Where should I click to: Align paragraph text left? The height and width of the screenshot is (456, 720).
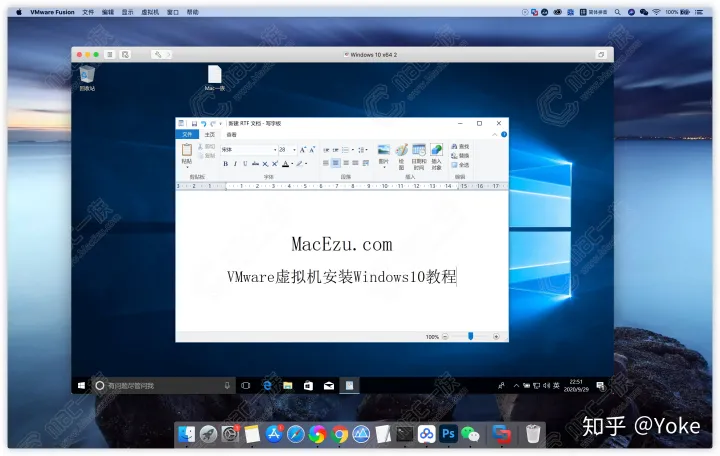(326, 163)
